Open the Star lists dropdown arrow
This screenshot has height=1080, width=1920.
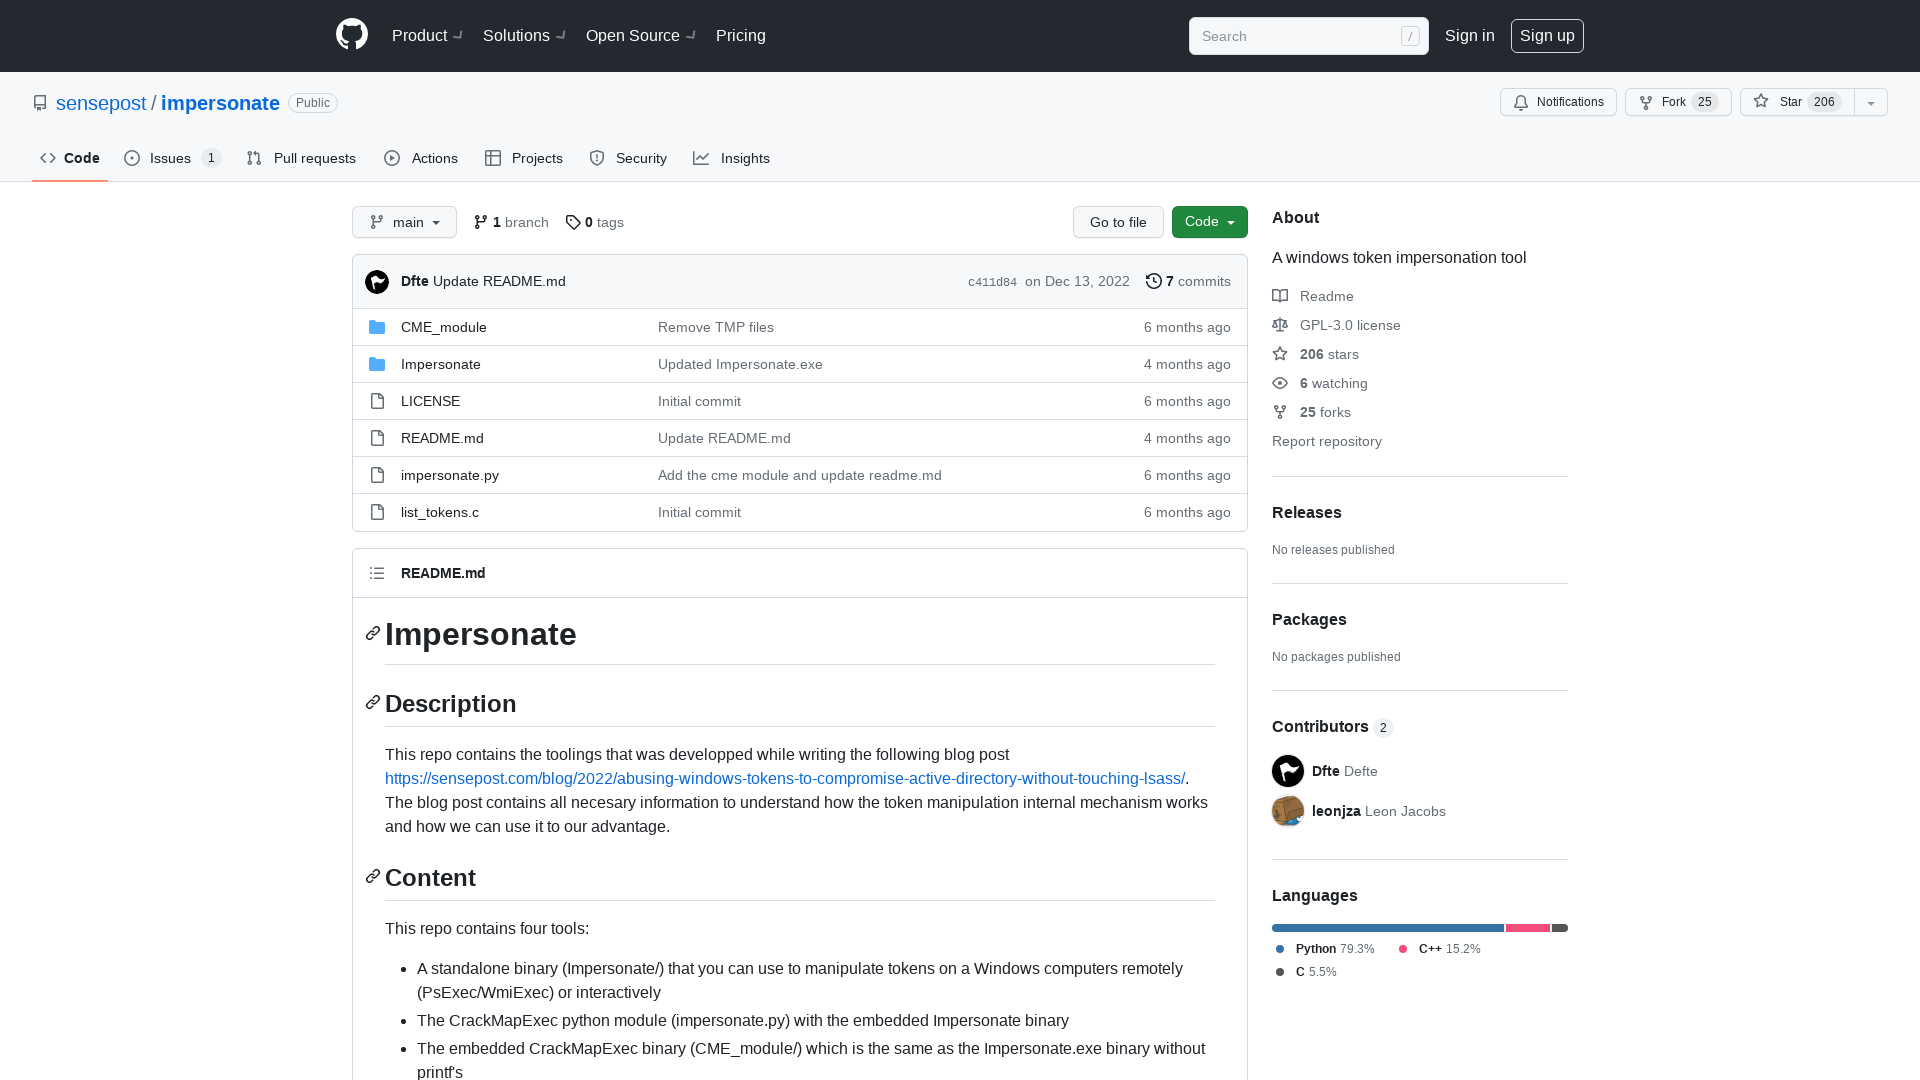(1871, 102)
